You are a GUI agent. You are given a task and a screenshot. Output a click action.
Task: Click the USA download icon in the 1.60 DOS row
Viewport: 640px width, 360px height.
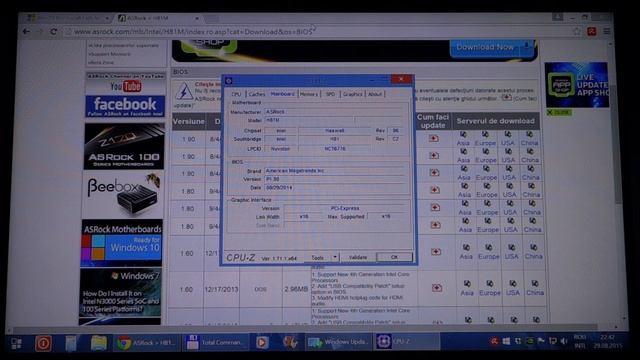point(513,284)
